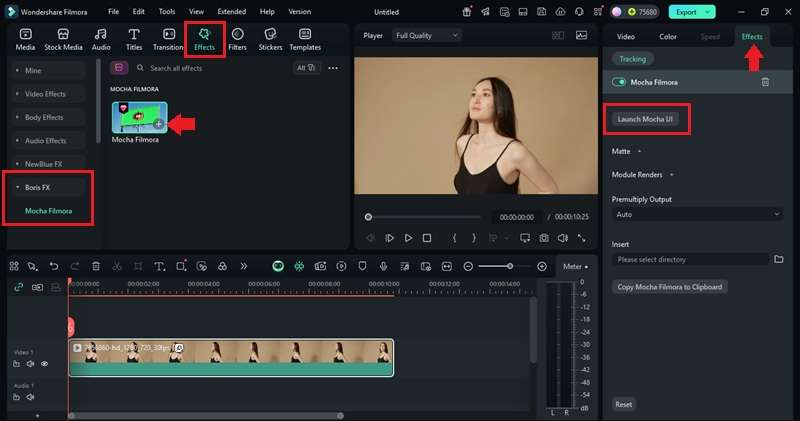Click the Mocha Filmora effect thumbnail
Viewport: 800px width, 421px height.
click(x=139, y=117)
